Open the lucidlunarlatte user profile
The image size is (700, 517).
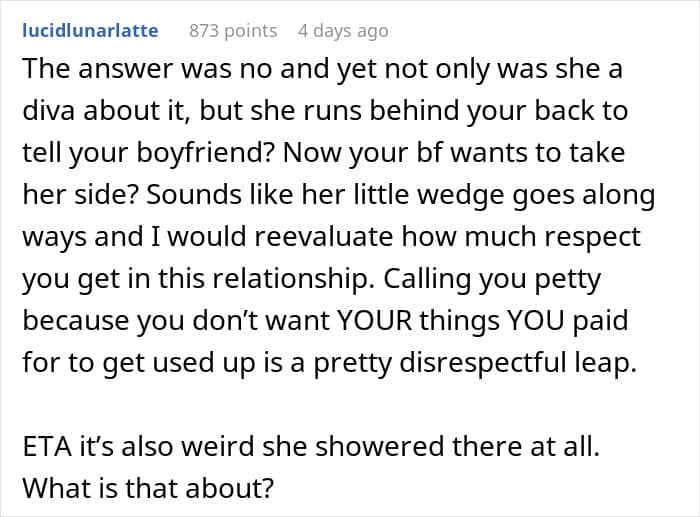pyautogui.click(x=90, y=30)
